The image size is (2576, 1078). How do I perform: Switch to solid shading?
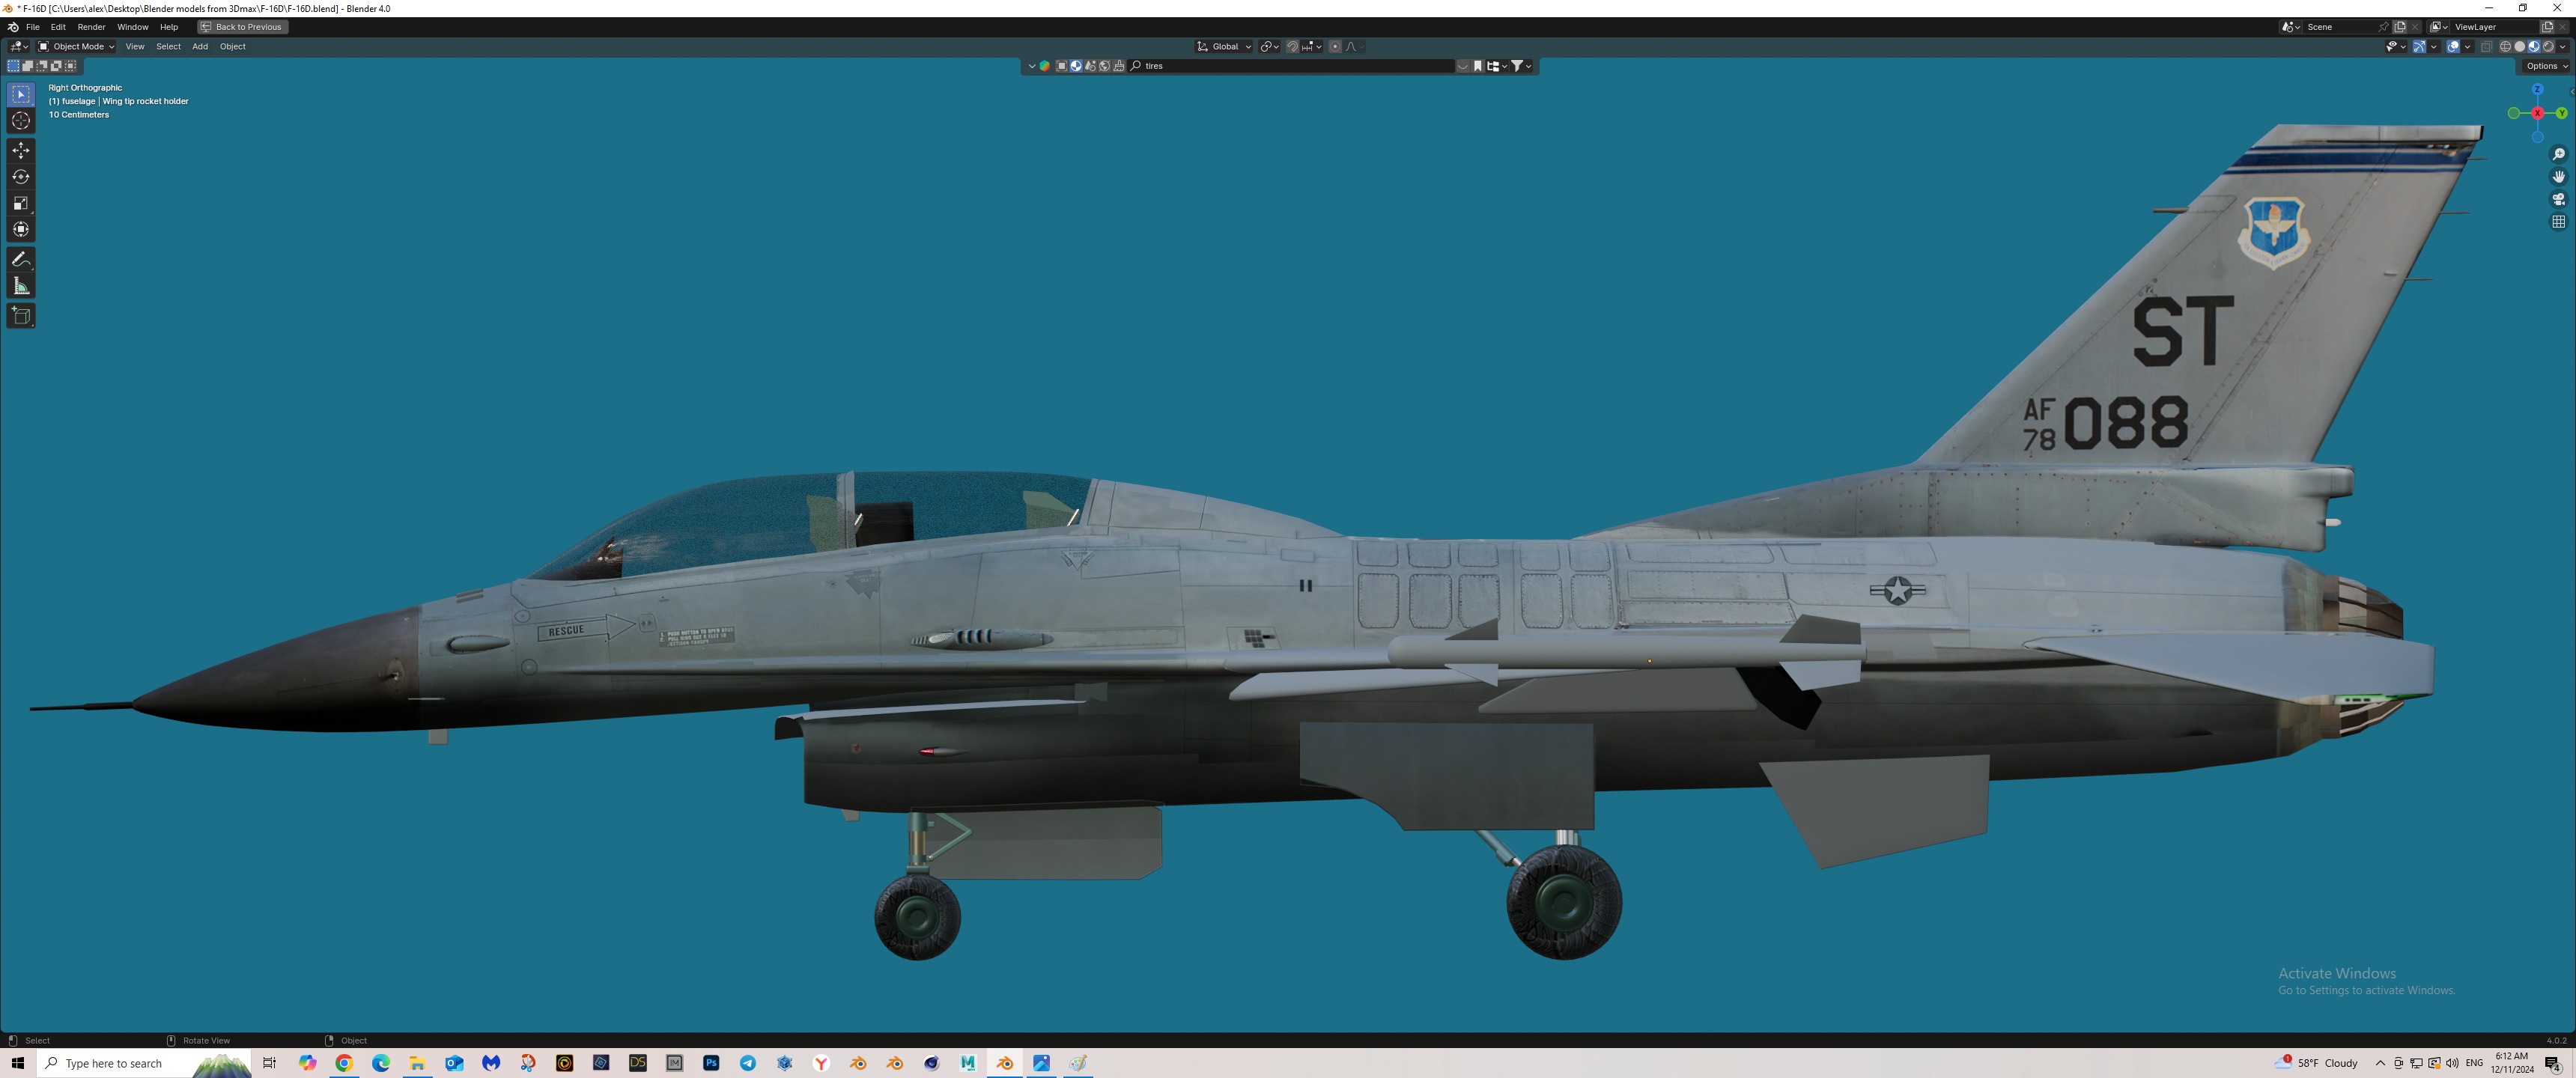2520,47
